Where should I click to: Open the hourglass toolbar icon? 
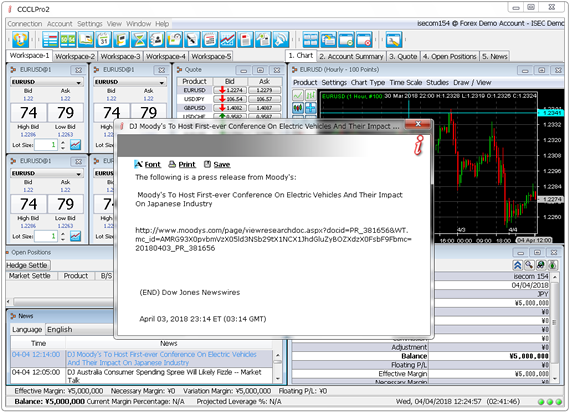click(139, 40)
